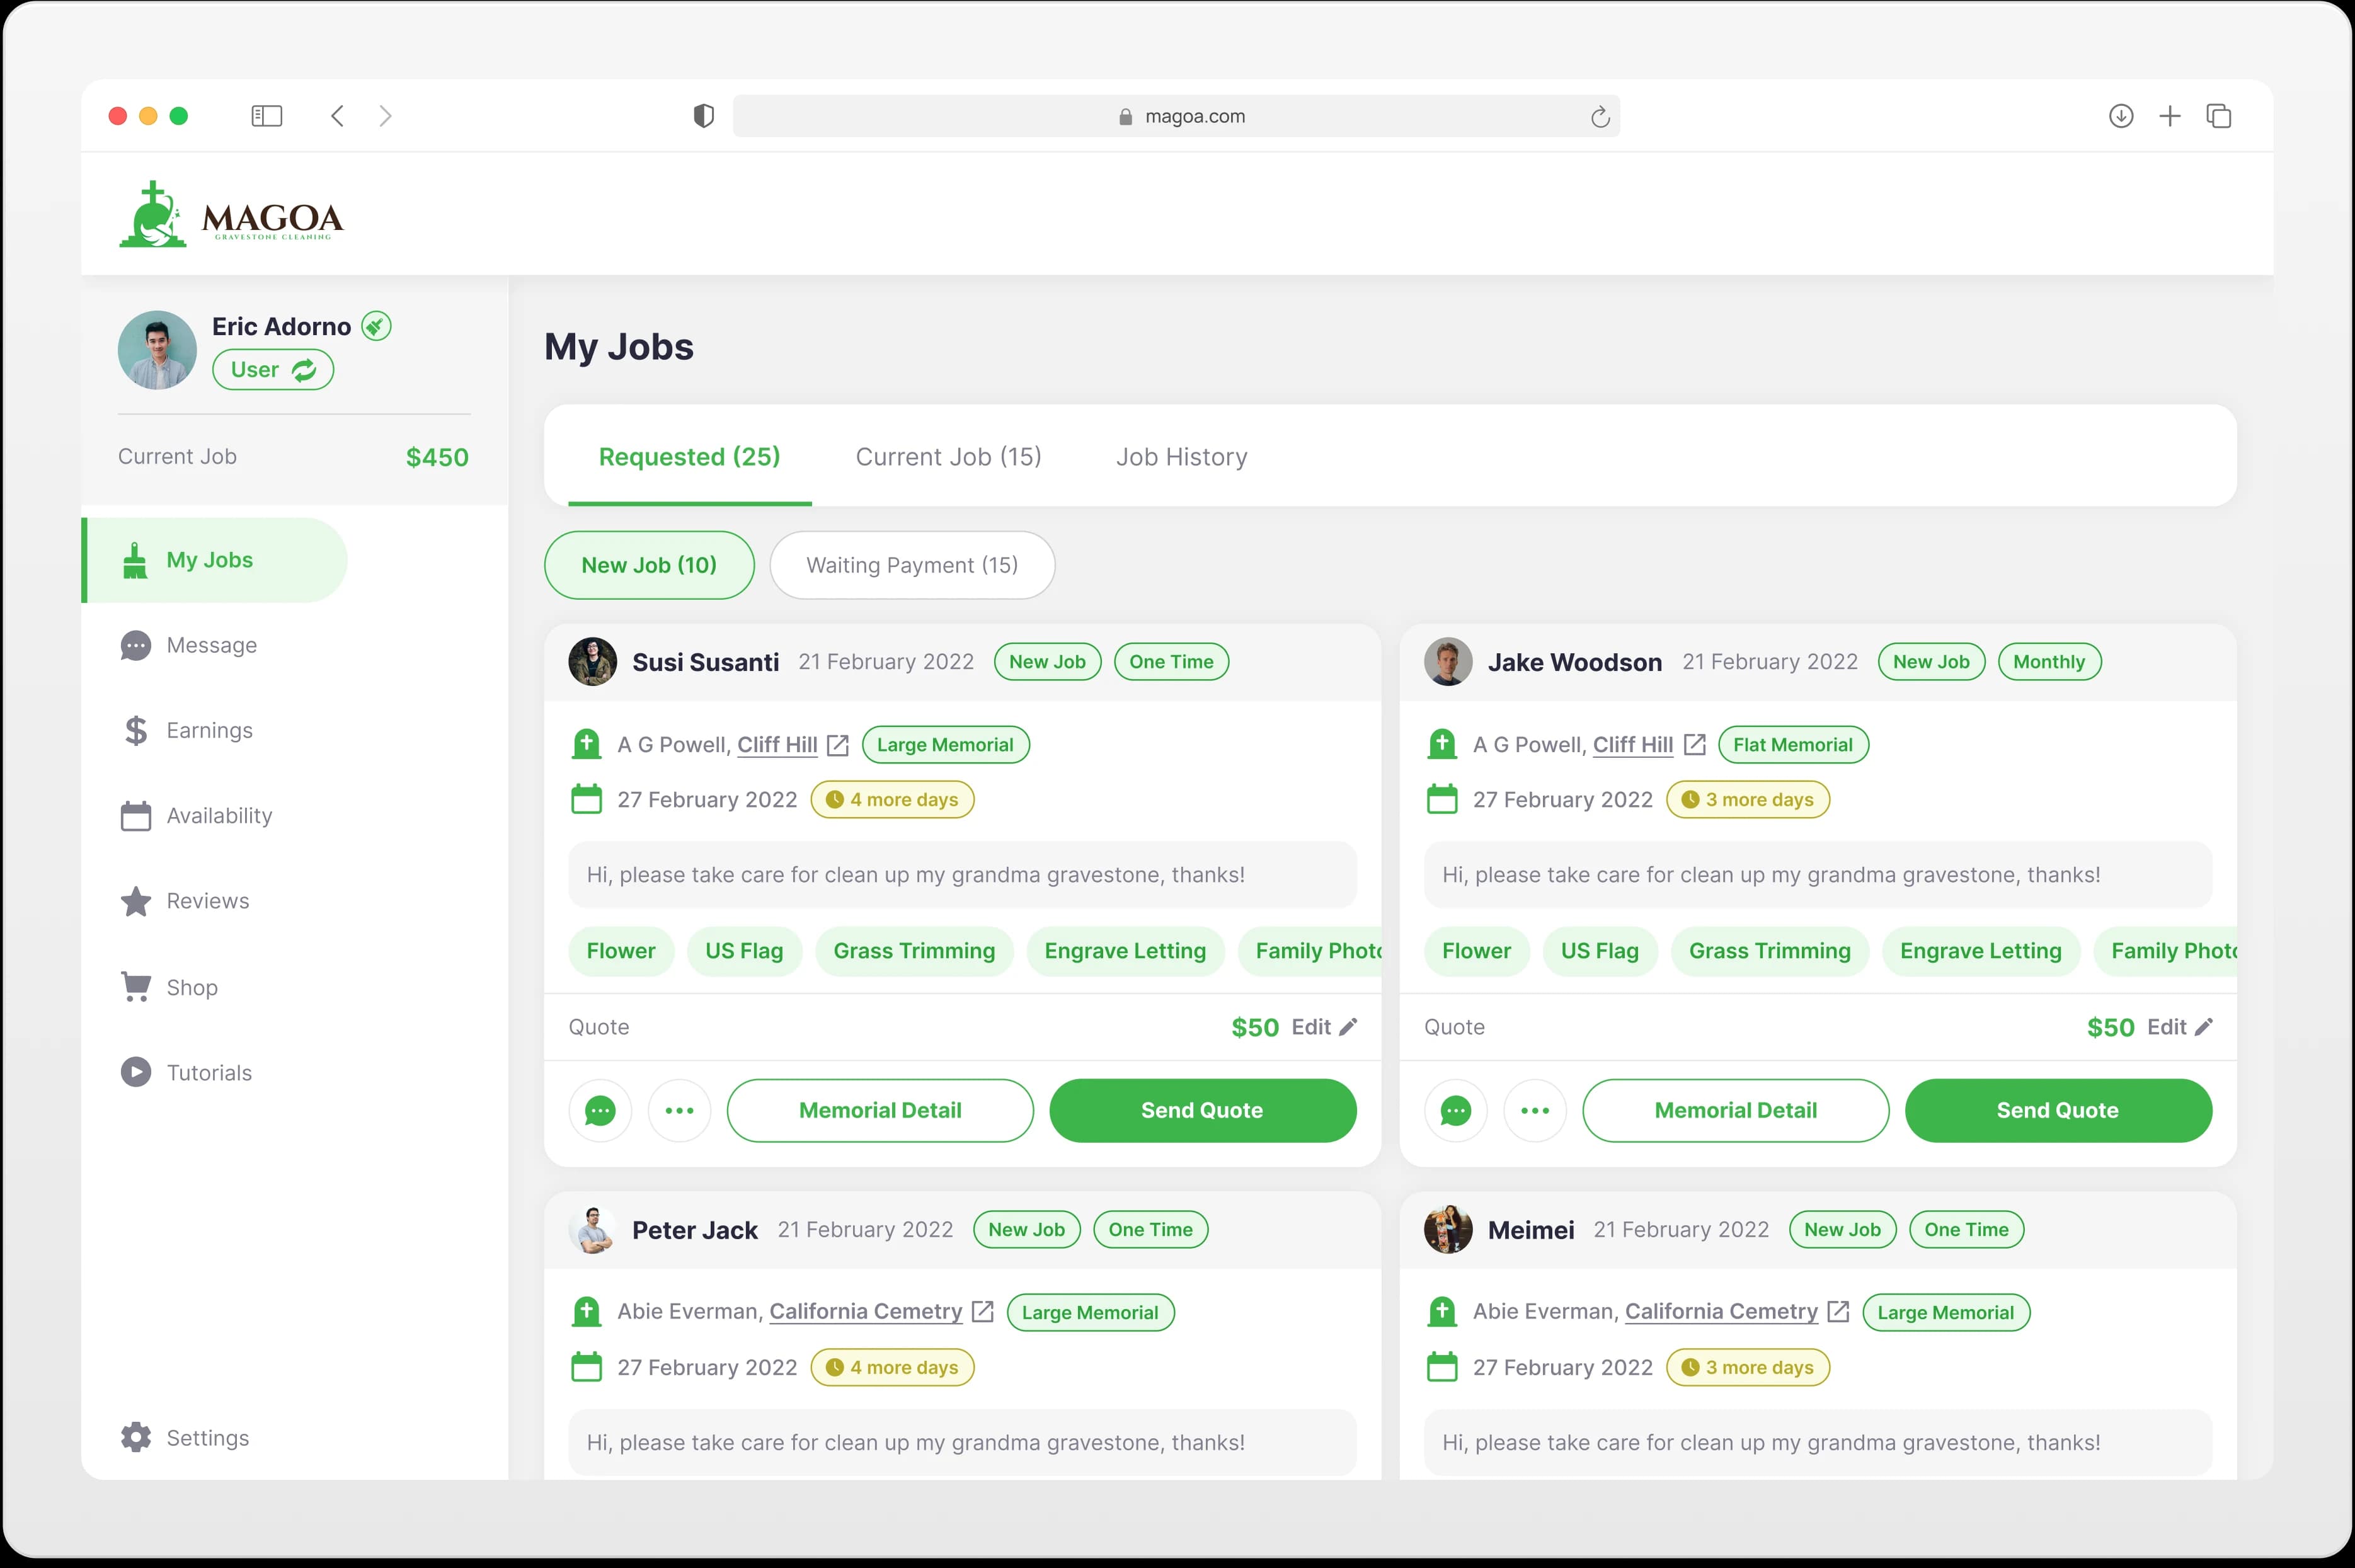This screenshot has height=1568, width=2355.
Task: Open Tutorials in the sidebar
Action: (x=209, y=1072)
